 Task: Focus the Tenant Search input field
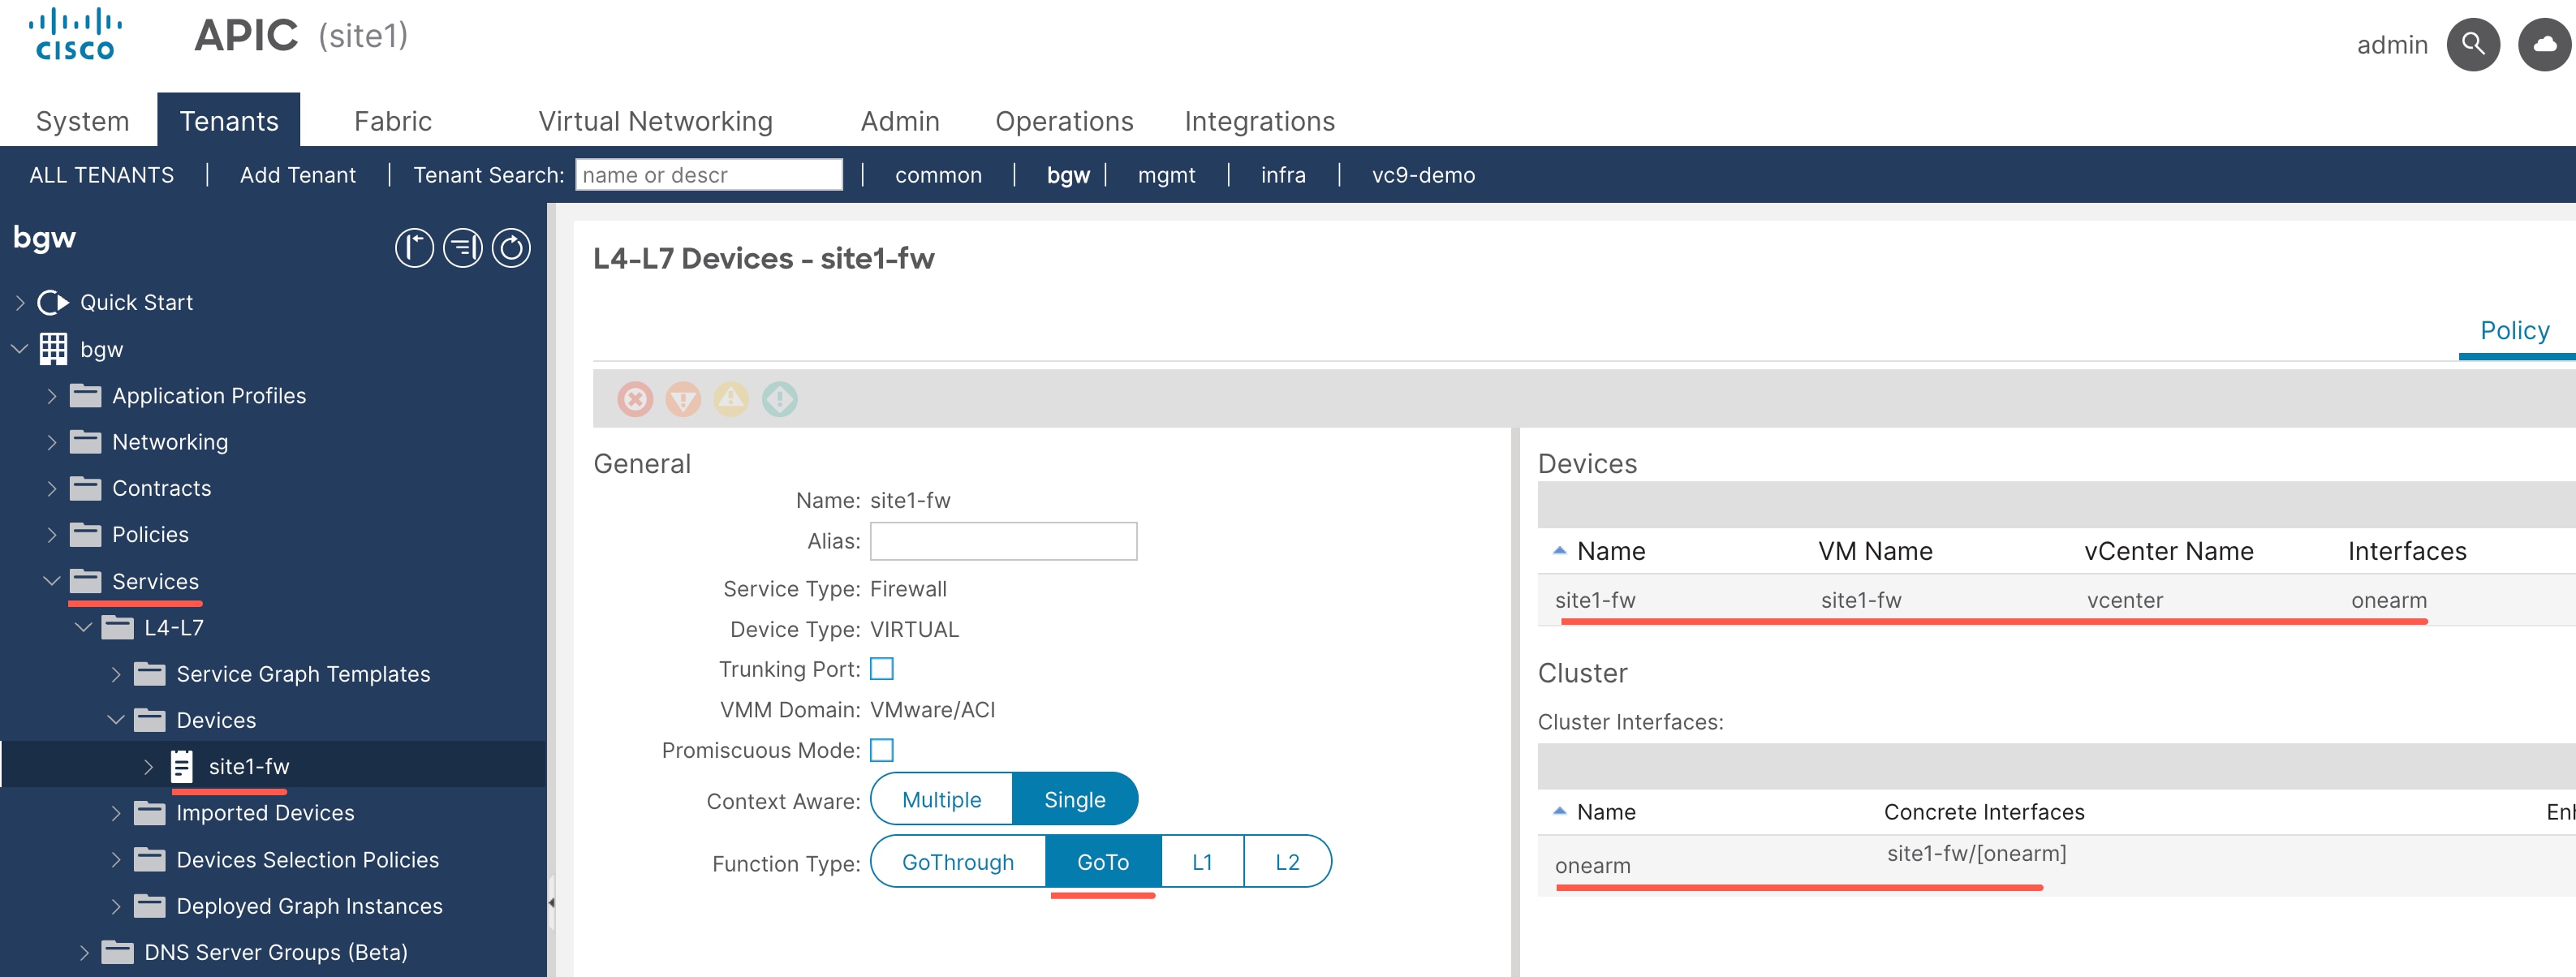pos(709,175)
